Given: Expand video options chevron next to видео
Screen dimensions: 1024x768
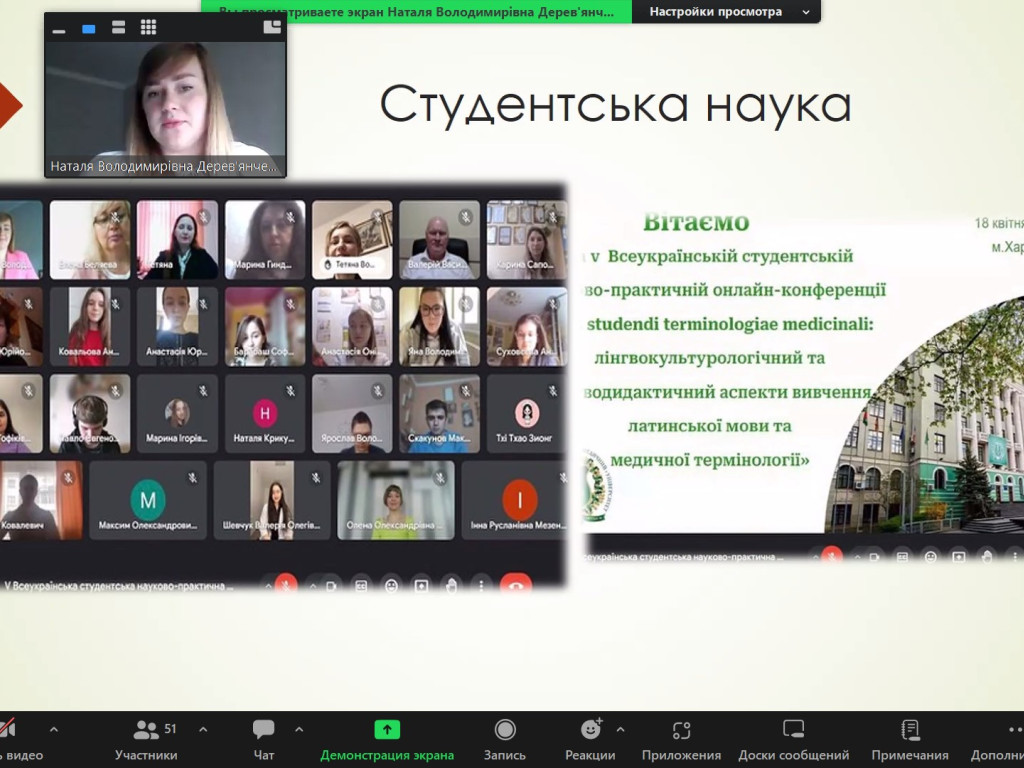Looking at the screenshot, I should pyautogui.click(x=54, y=729).
